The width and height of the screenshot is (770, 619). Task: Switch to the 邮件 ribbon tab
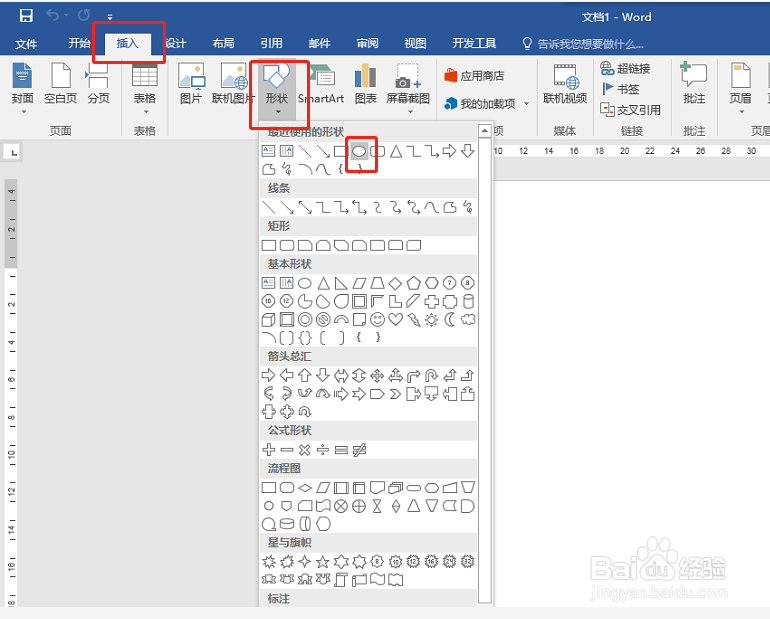(319, 44)
